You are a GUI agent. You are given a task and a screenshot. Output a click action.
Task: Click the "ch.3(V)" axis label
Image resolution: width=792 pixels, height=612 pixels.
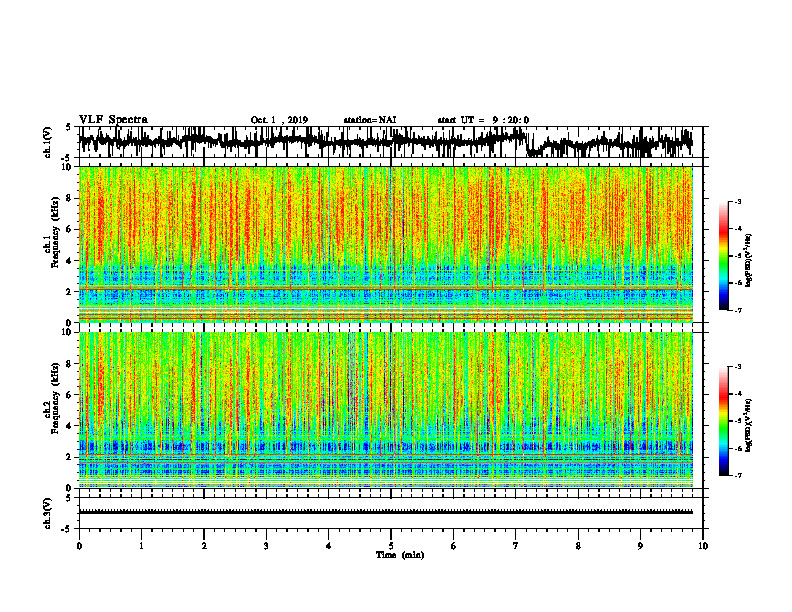pos(48,513)
